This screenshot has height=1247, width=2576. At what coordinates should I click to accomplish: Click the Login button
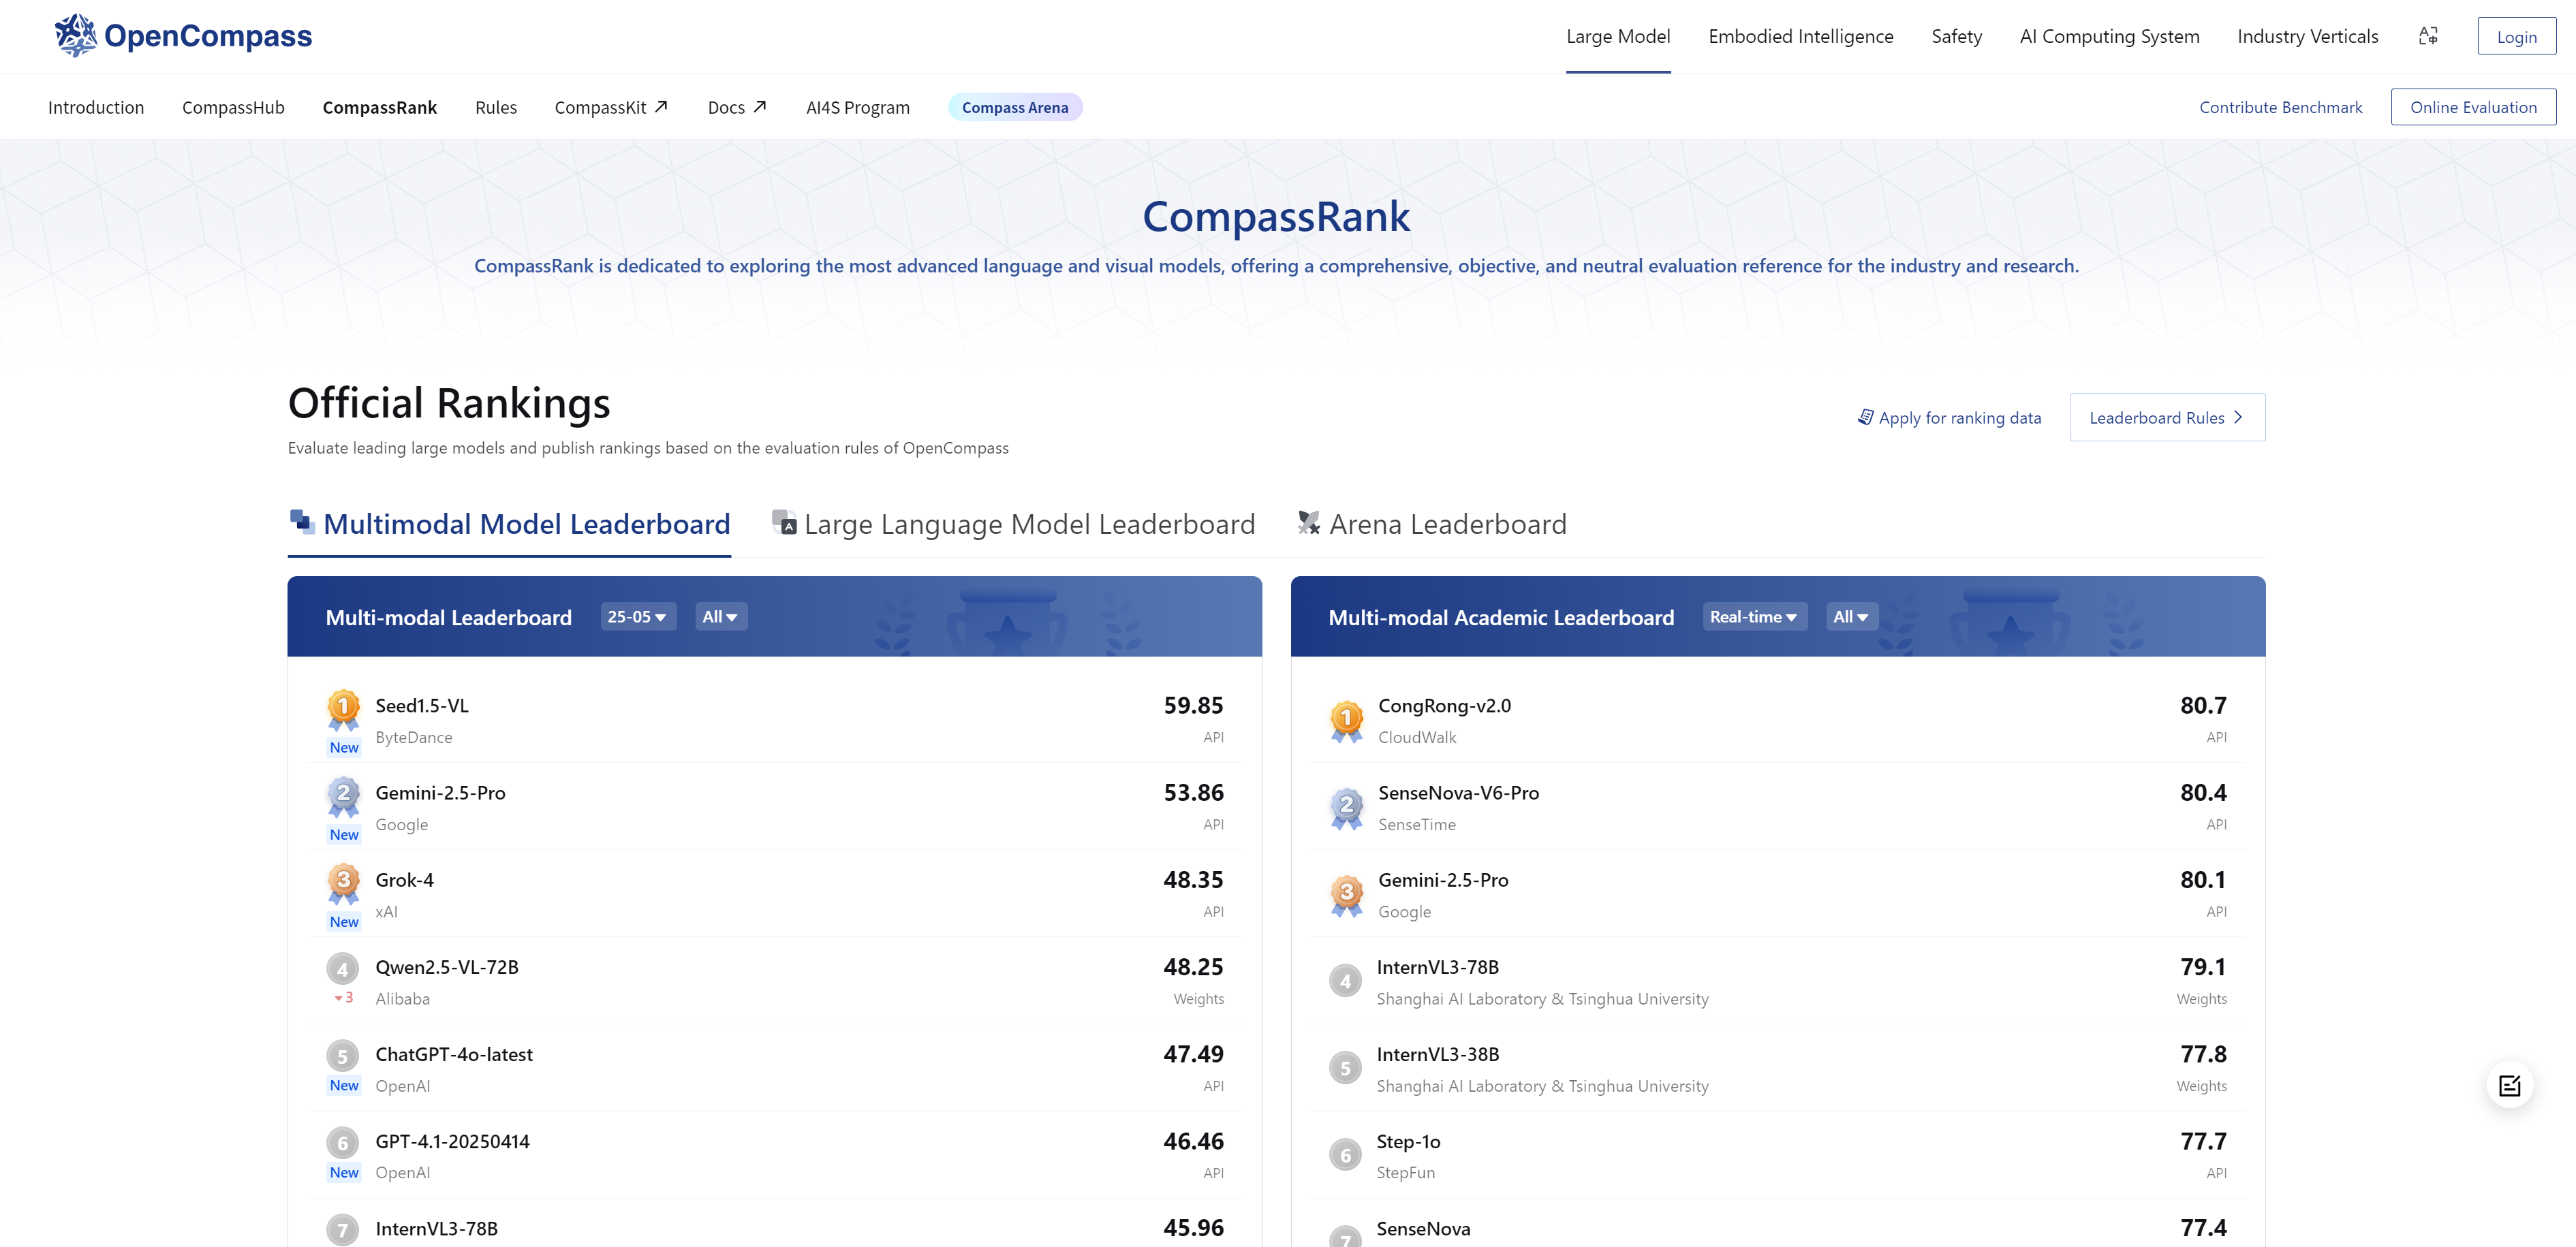click(x=2516, y=36)
